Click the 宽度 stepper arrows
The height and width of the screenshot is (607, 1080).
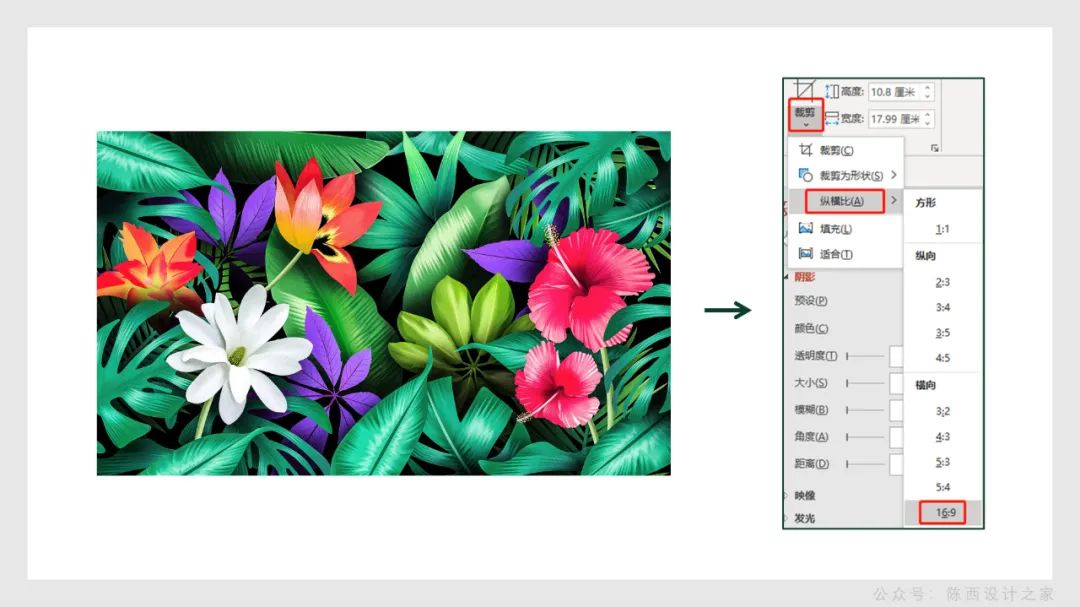(928, 119)
